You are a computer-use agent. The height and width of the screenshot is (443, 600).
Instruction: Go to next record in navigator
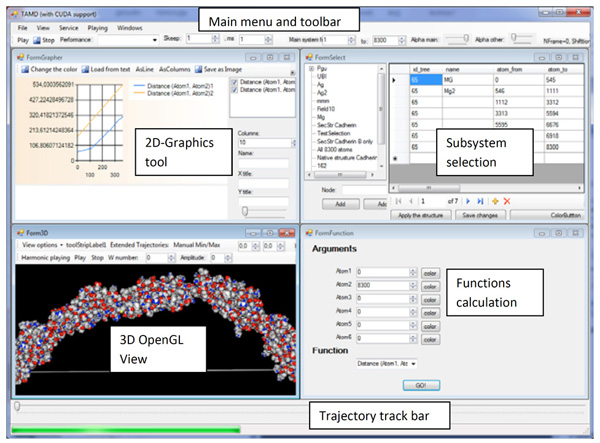pyautogui.click(x=468, y=201)
